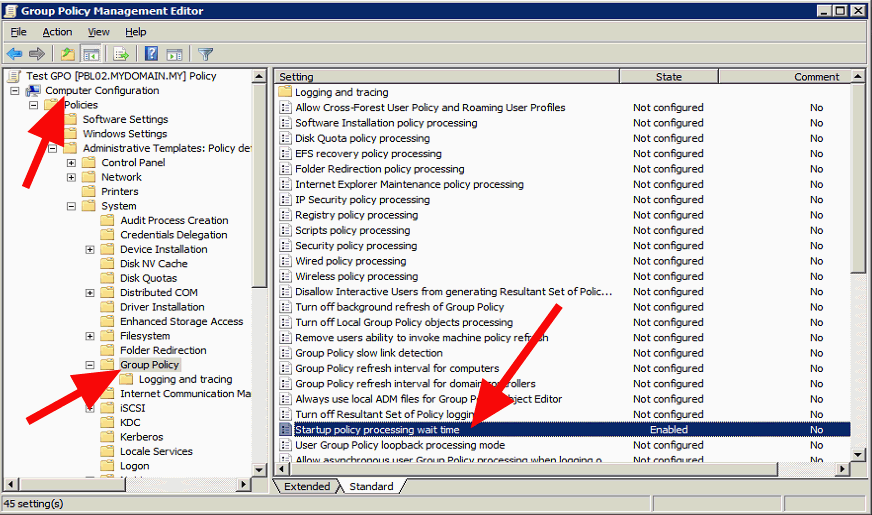Open Help via blue question mark icon
This screenshot has height=515, width=872.
[151, 54]
